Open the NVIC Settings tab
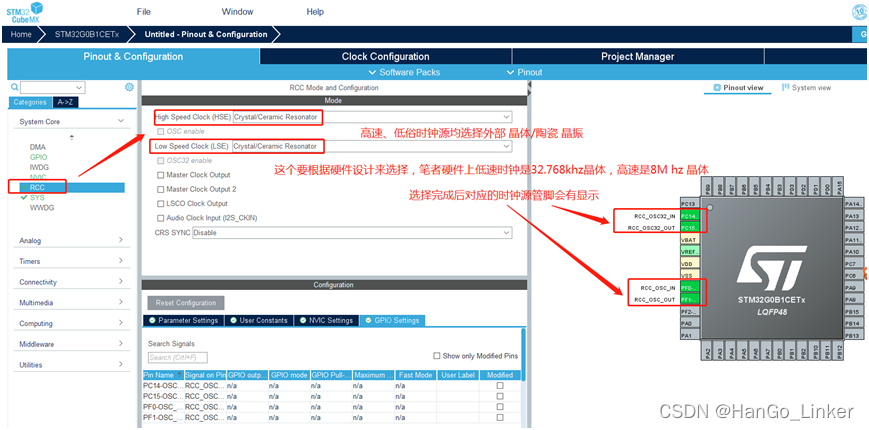 326,320
